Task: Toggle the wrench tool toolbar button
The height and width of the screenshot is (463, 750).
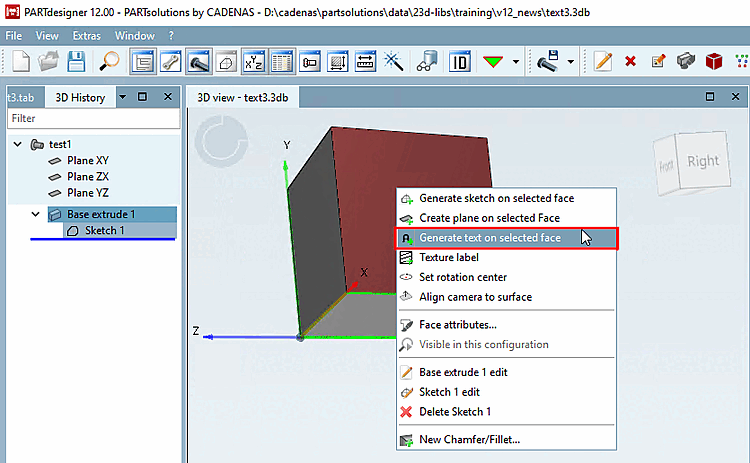Action: (x=170, y=62)
